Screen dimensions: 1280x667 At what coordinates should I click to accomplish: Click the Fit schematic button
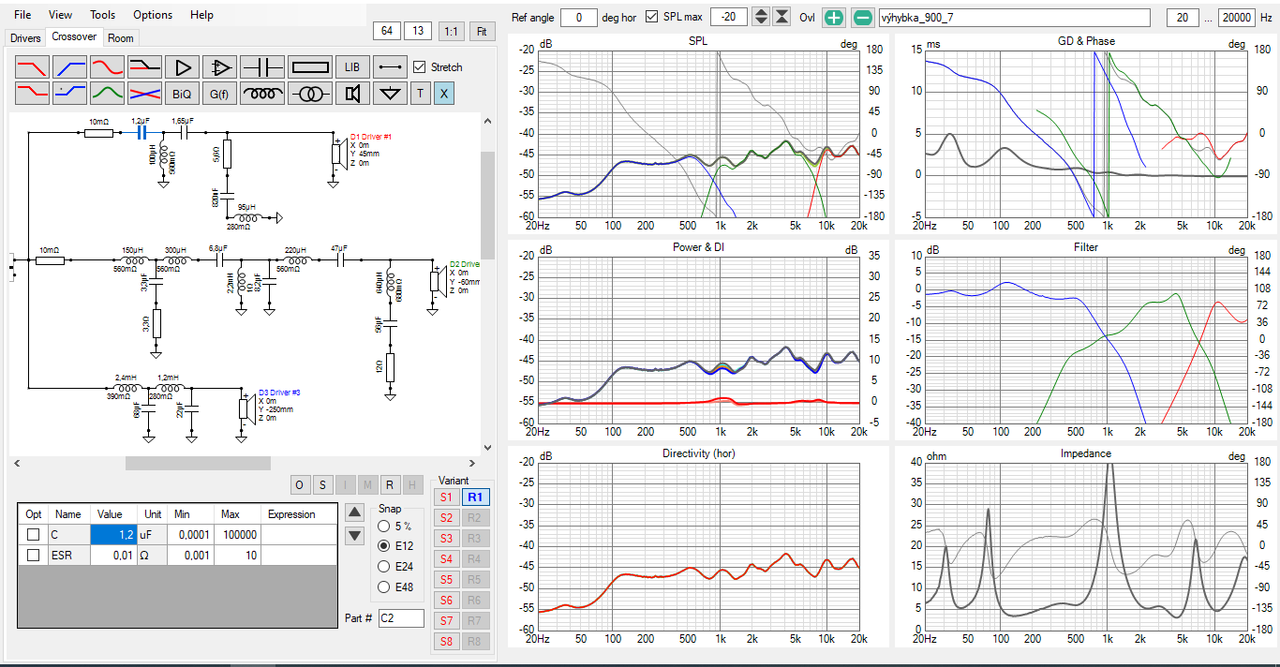(x=483, y=31)
